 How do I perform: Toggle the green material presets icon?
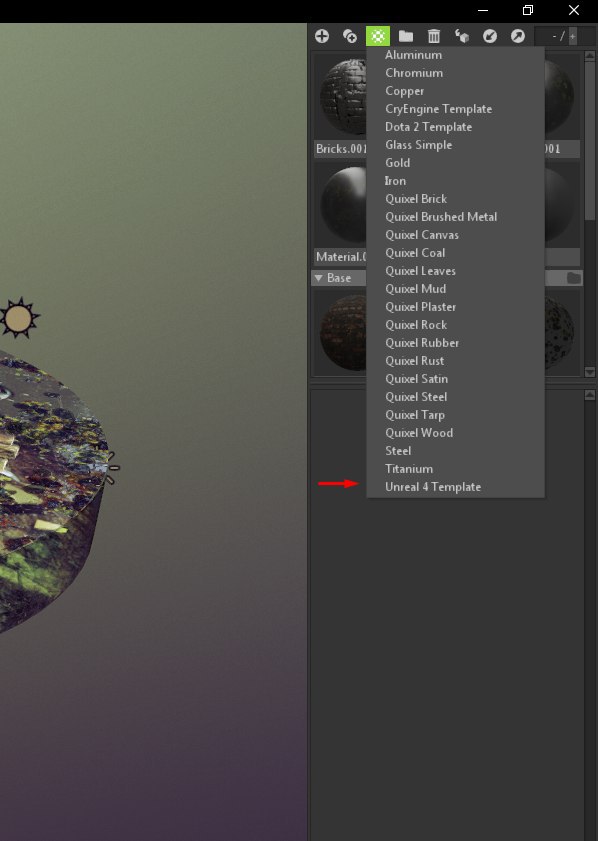(x=378, y=36)
